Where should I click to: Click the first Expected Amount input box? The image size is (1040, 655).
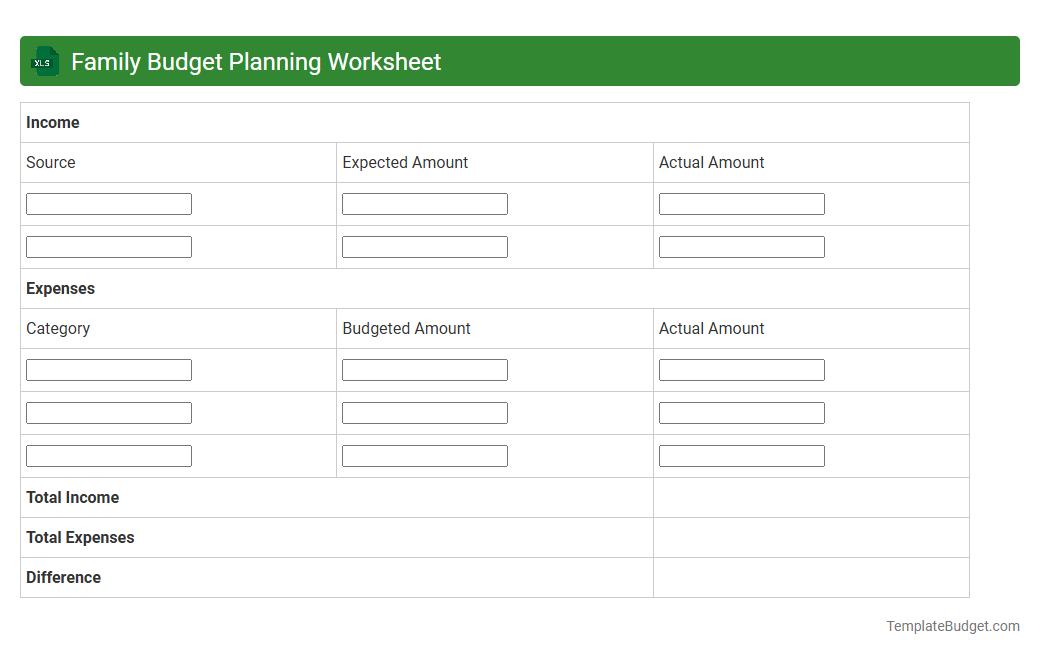(424, 203)
